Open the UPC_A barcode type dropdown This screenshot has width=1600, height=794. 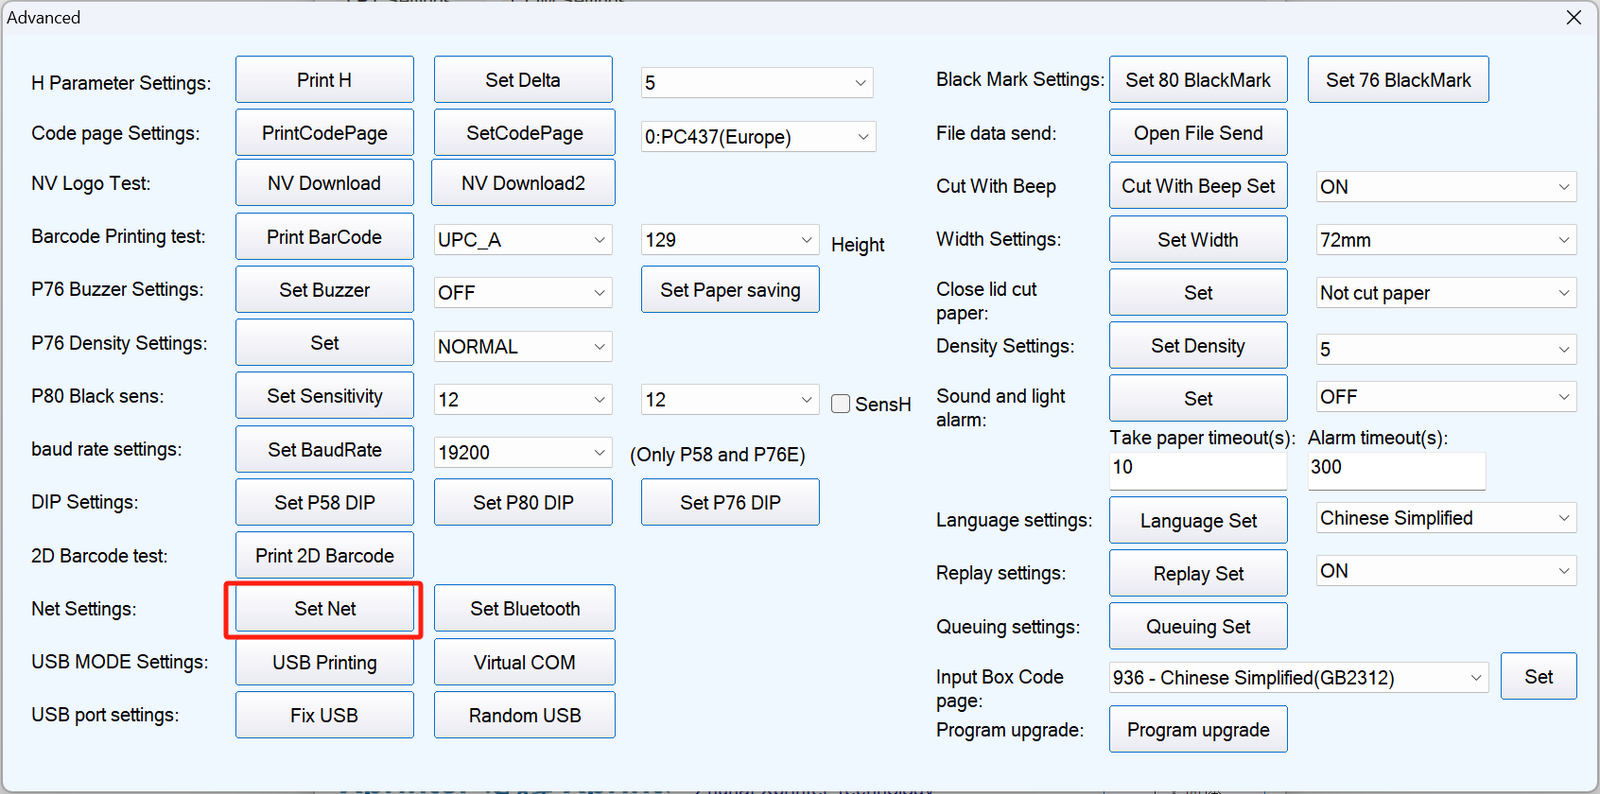(x=522, y=240)
